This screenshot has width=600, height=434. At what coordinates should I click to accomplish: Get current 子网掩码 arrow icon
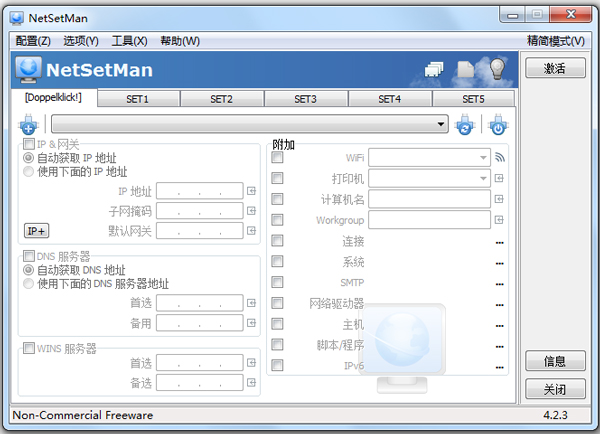coord(251,210)
